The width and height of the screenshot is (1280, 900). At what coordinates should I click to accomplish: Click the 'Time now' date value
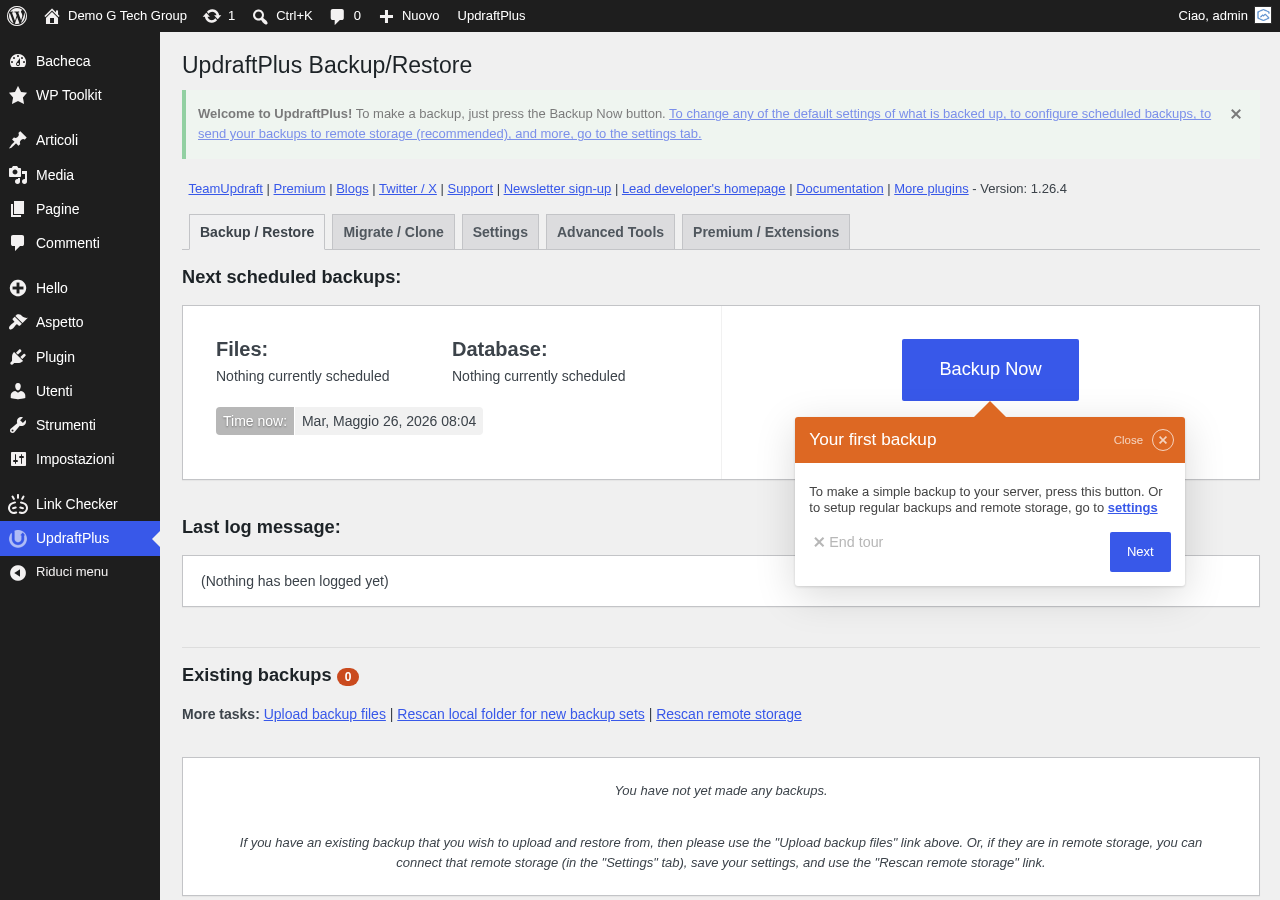[389, 421]
